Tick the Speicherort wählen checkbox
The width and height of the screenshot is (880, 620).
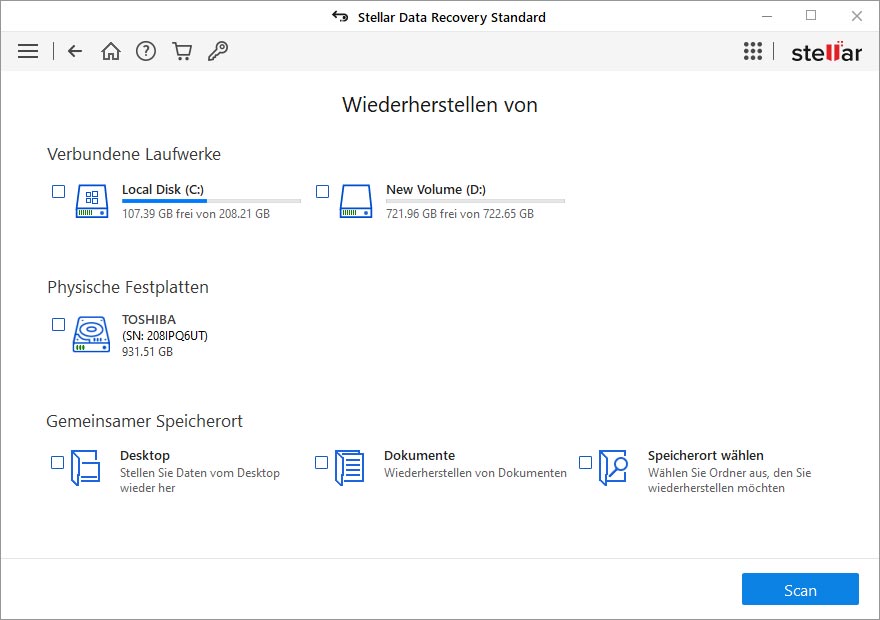pos(585,462)
